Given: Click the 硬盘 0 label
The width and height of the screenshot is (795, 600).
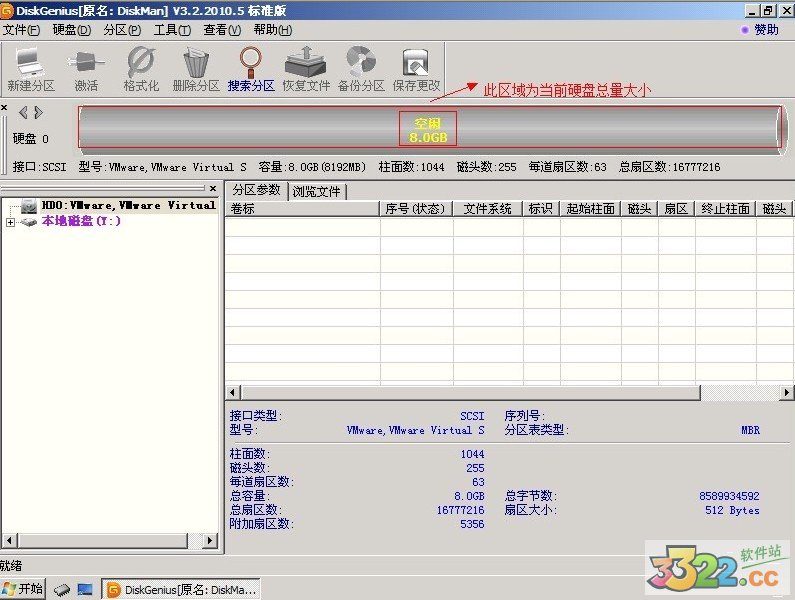Looking at the screenshot, I should tap(31, 139).
